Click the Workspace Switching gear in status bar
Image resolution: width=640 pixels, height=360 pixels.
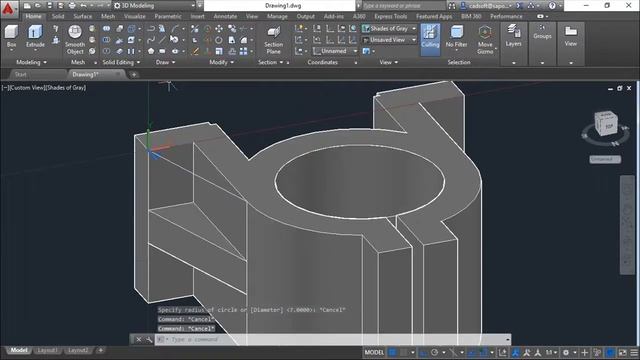pos(566,352)
